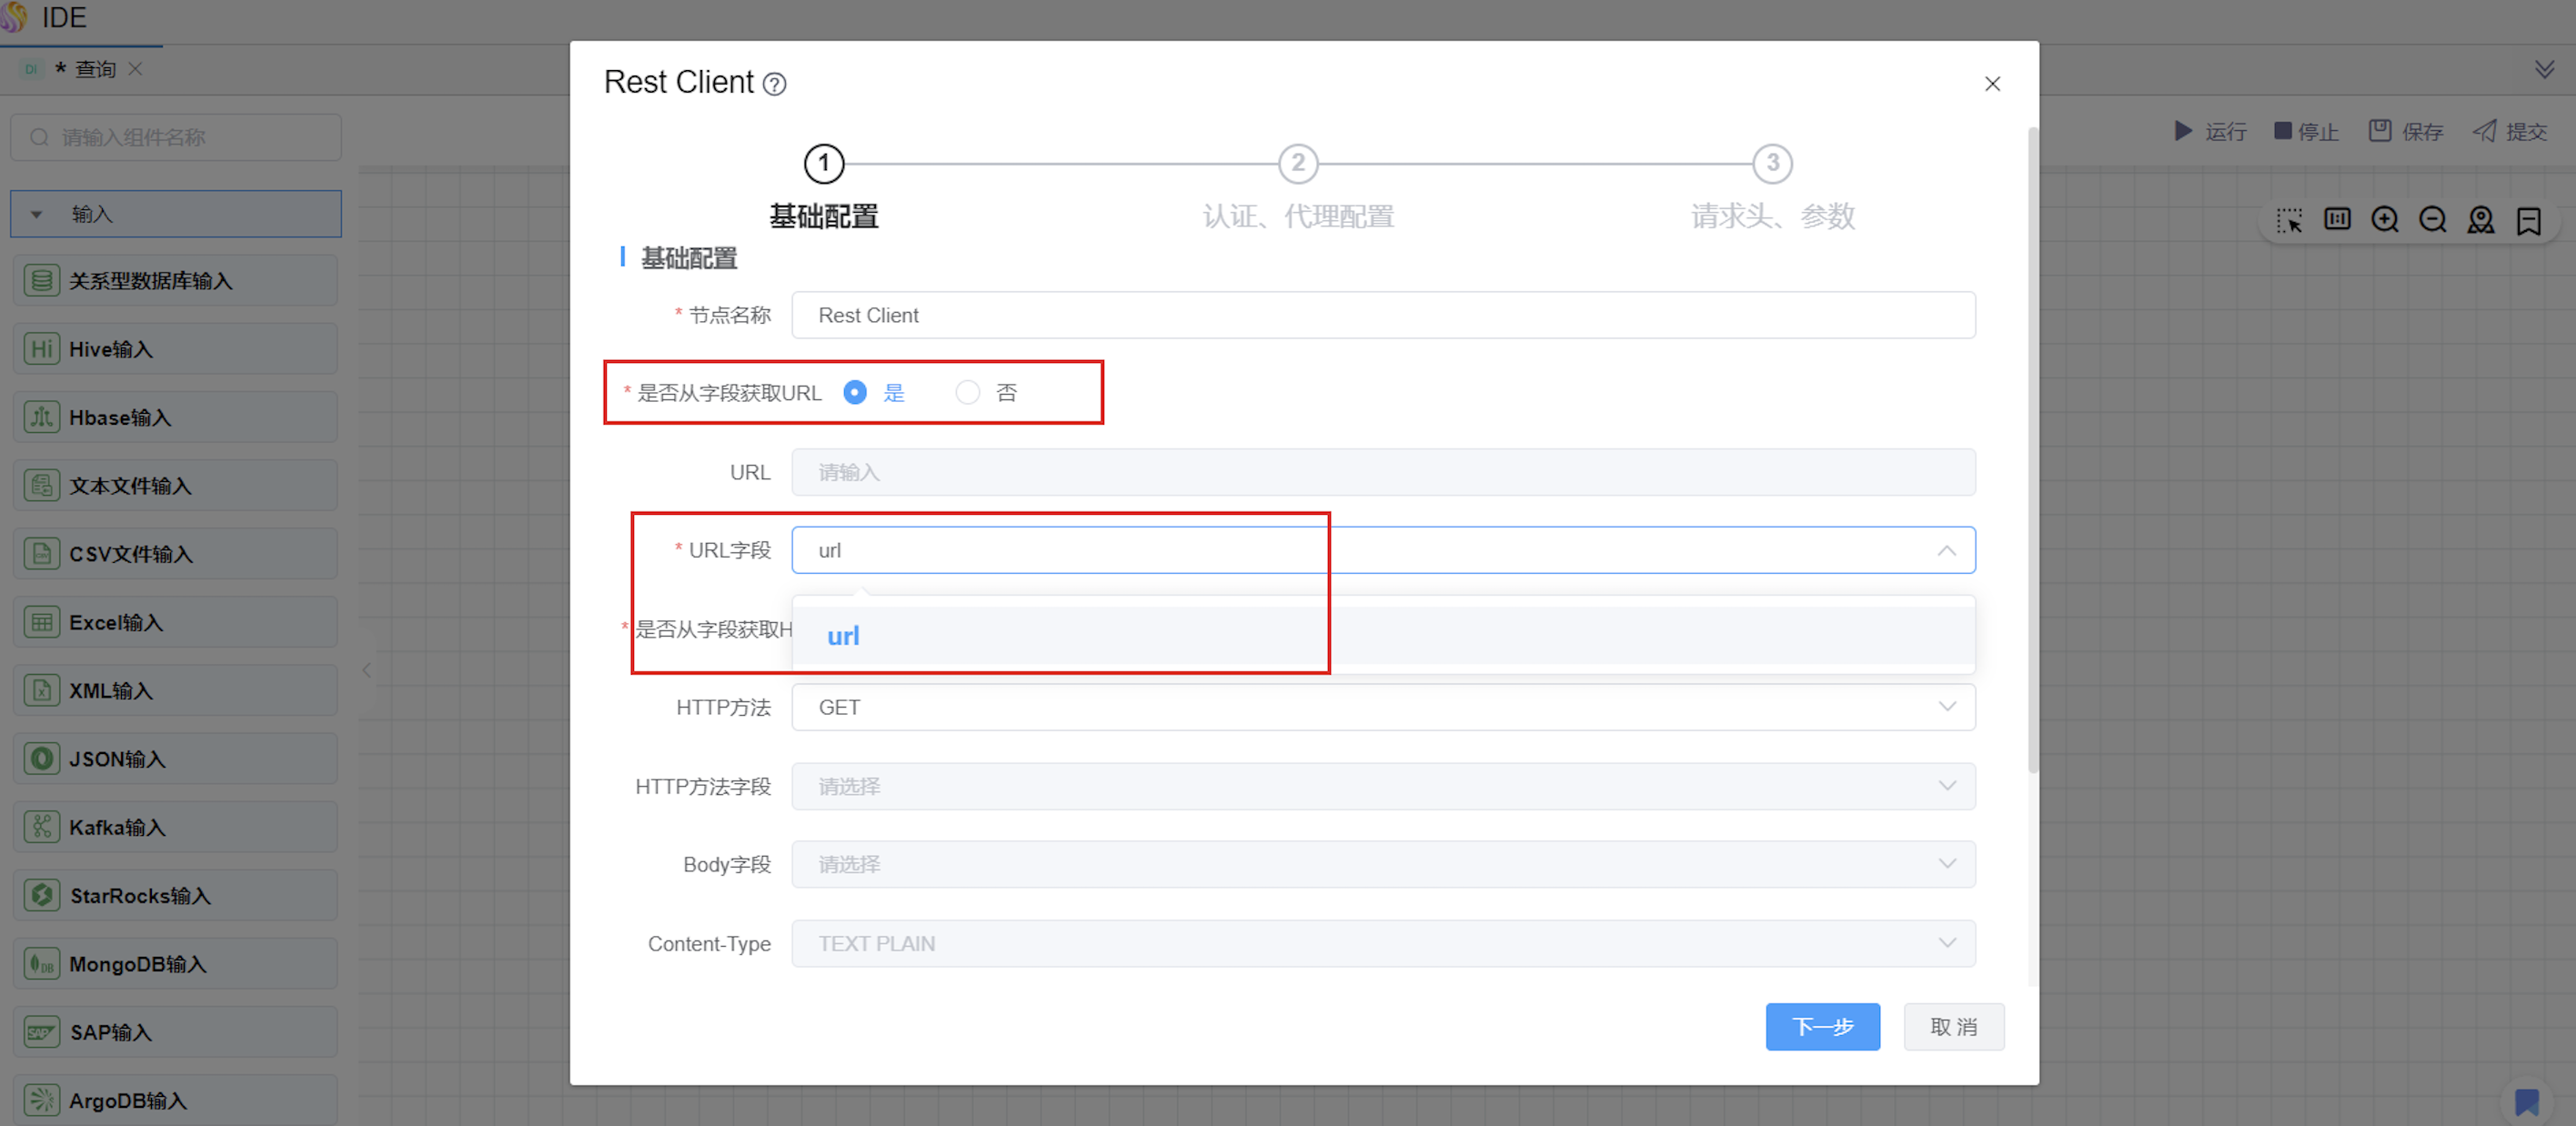Image resolution: width=2576 pixels, height=1126 pixels.
Task: Click the zoom in canvas icon
Action: click(2384, 219)
